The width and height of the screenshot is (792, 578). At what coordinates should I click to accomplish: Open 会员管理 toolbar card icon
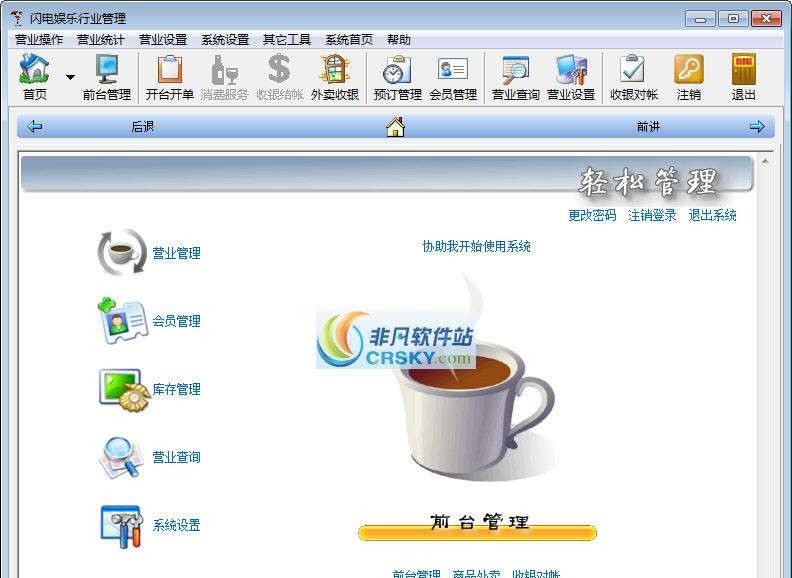tap(453, 68)
